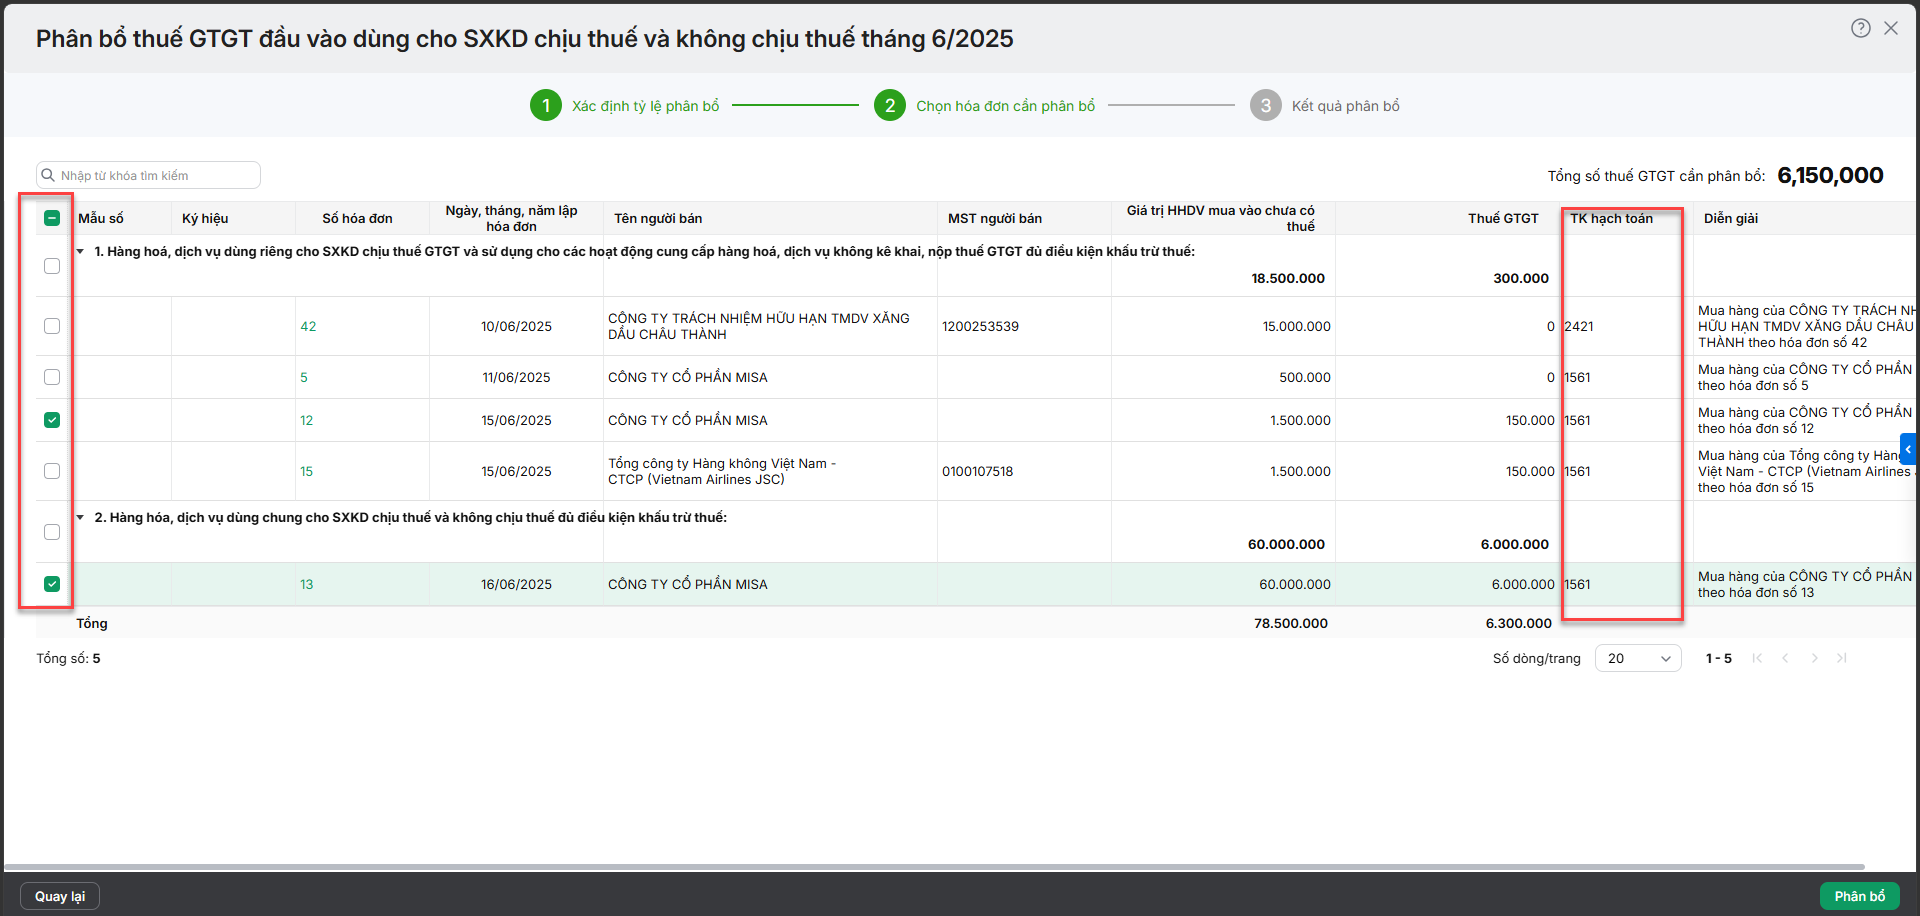Click the grand total value '78.500.000'

point(1291,623)
